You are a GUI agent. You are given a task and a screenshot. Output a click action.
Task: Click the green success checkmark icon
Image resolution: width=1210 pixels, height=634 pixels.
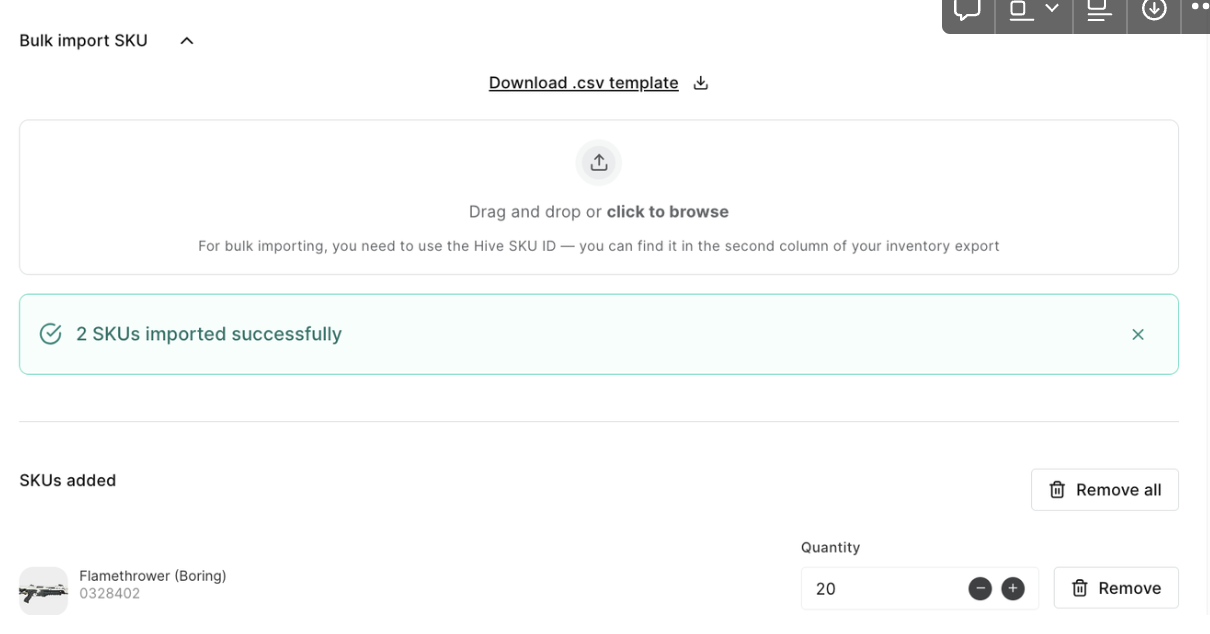pyautogui.click(x=50, y=334)
